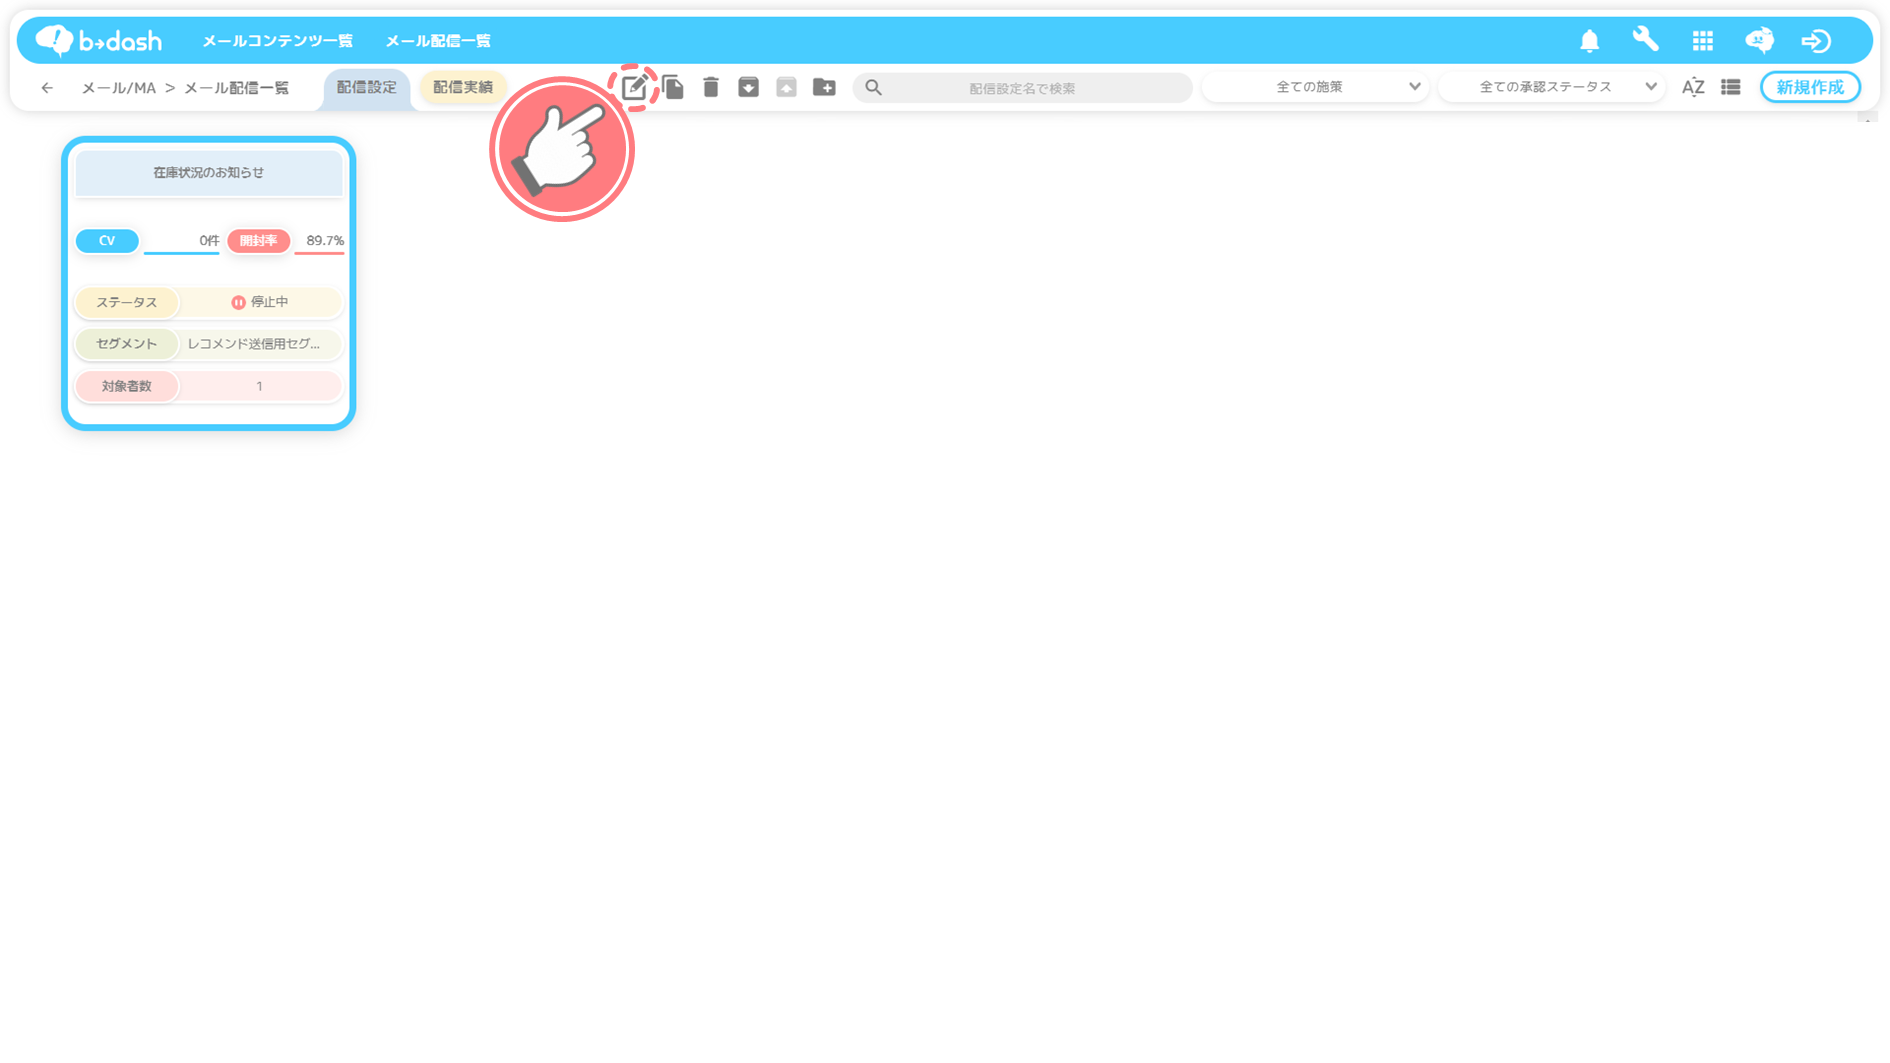Click the magnifier search icon
Viewport: 1890px width, 1063px height.
pyautogui.click(x=873, y=88)
